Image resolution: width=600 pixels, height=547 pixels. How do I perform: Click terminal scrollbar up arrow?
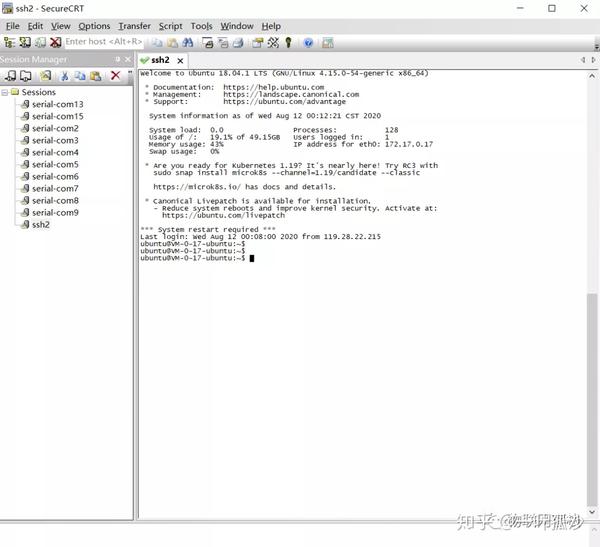(x=592, y=76)
